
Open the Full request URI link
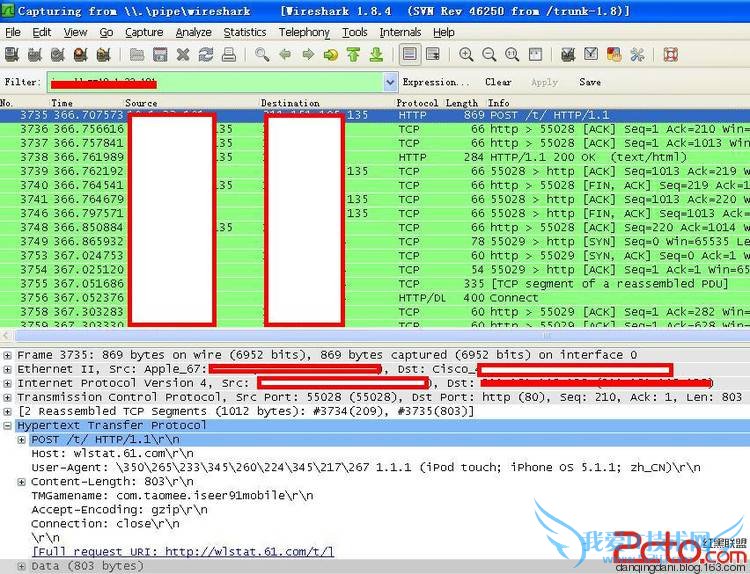point(183,552)
